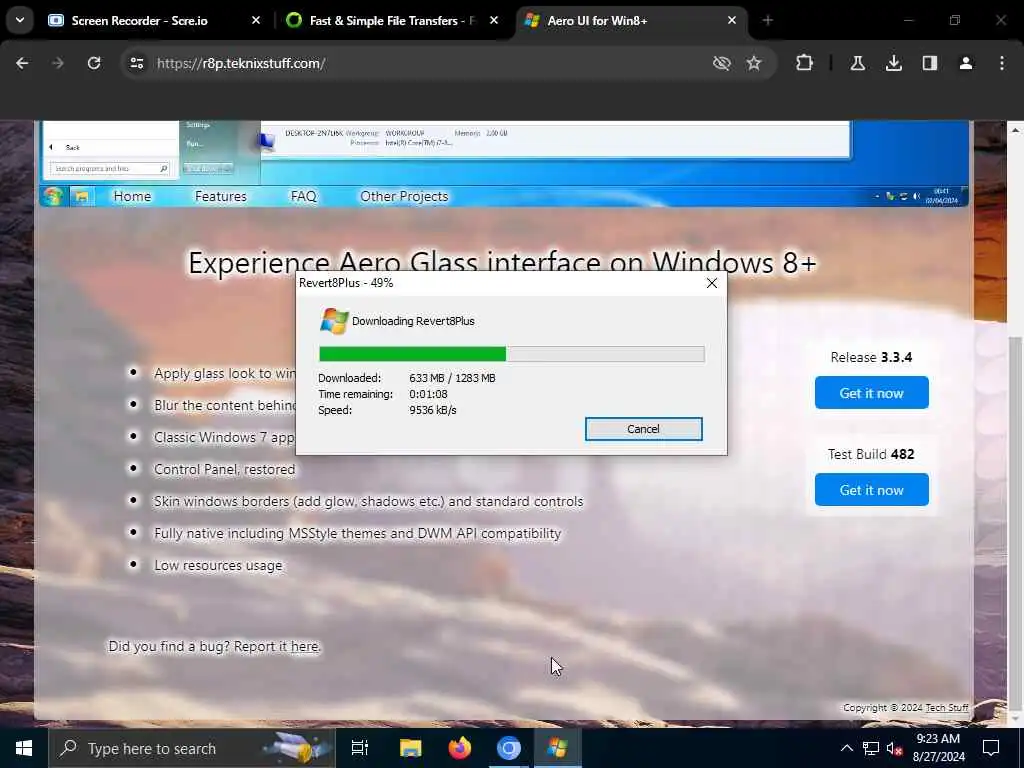Click the Windows 7 orb in page header
The image size is (1024, 768).
coord(53,197)
